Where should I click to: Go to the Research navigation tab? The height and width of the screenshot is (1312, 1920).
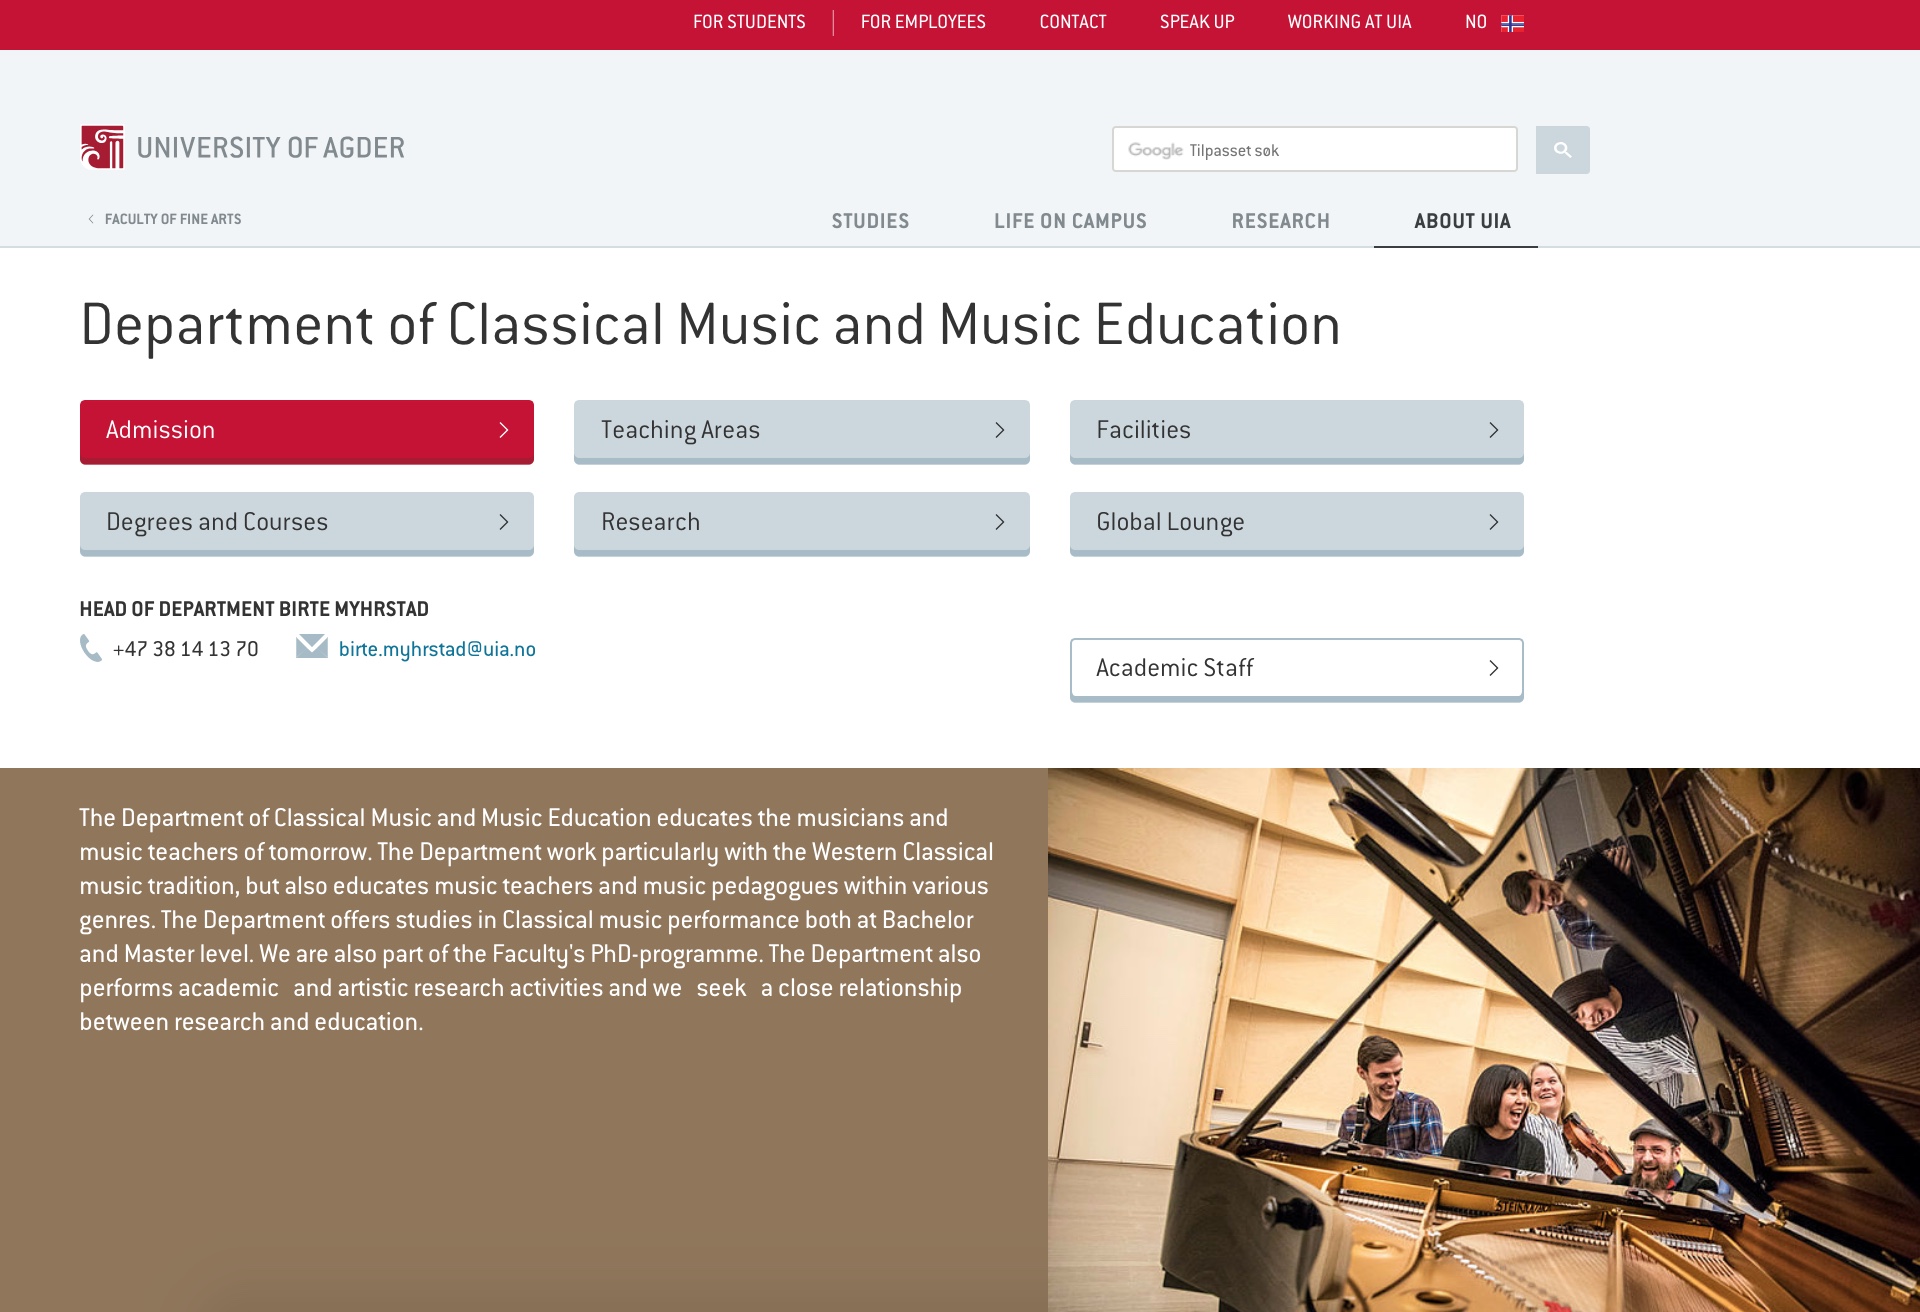click(1280, 221)
